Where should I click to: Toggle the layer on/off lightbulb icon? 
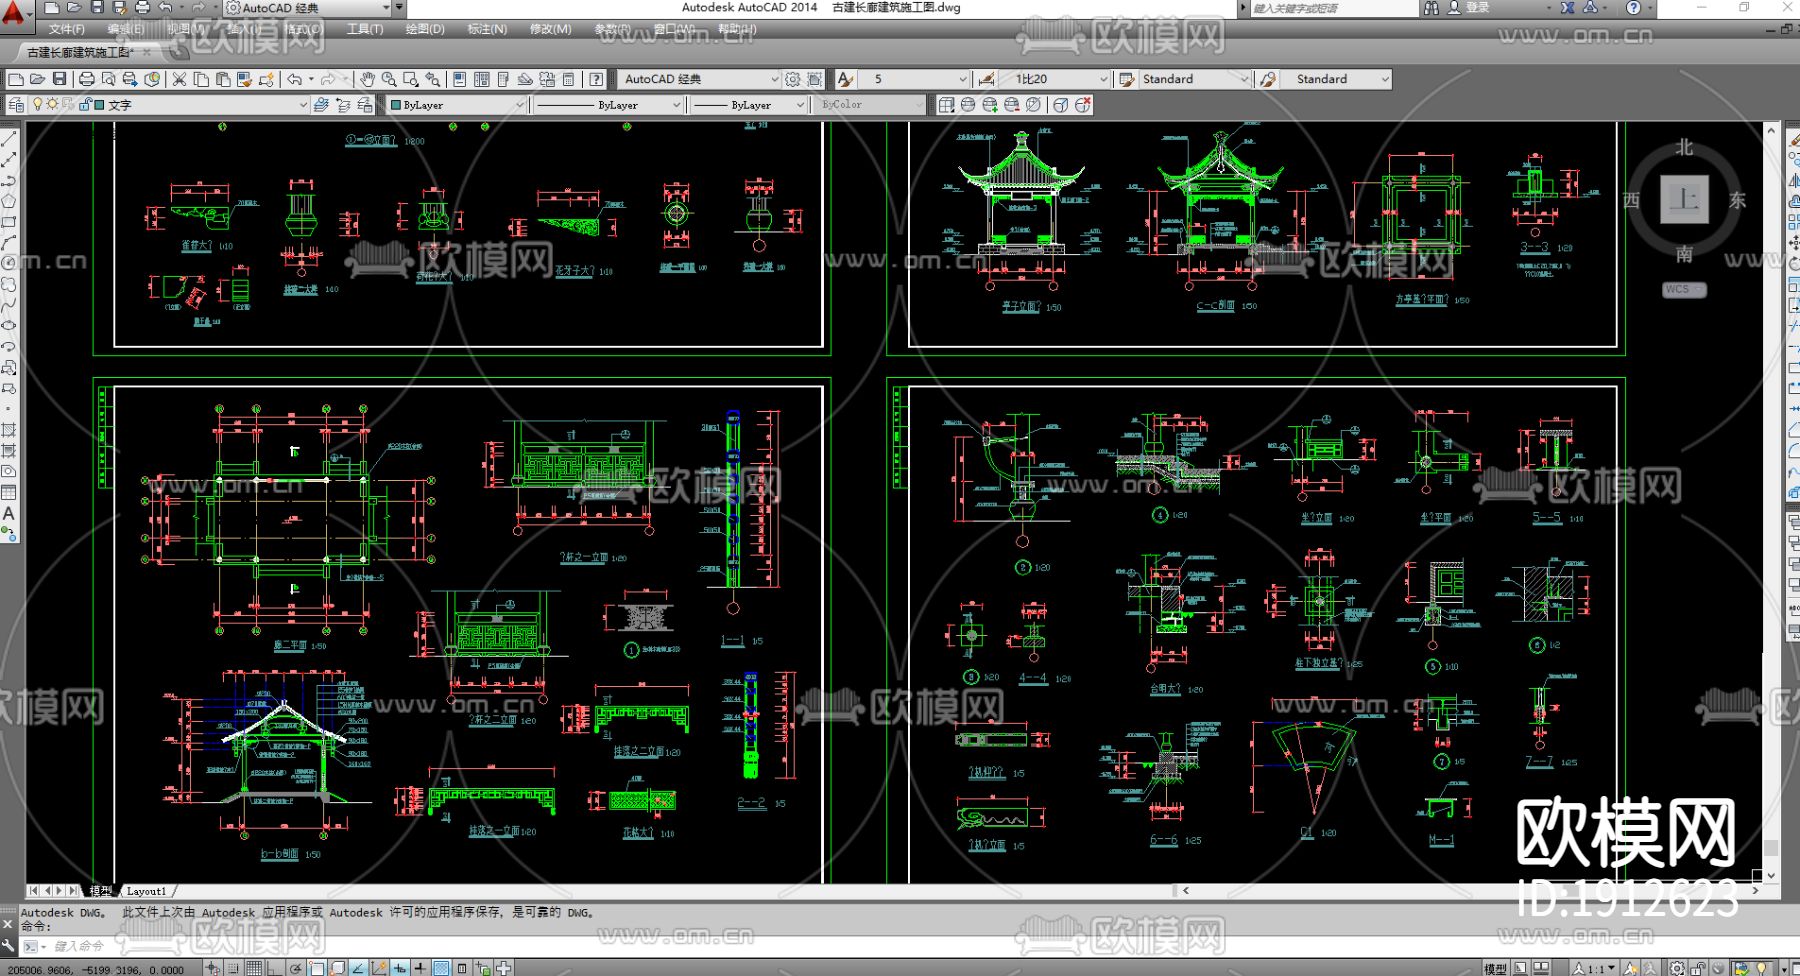pyautogui.click(x=38, y=105)
